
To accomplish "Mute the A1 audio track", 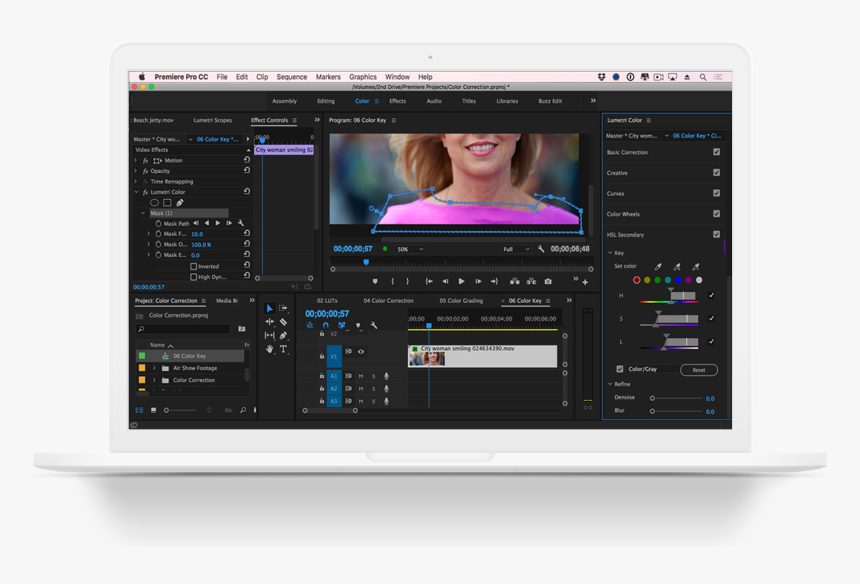I will point(361,376).
